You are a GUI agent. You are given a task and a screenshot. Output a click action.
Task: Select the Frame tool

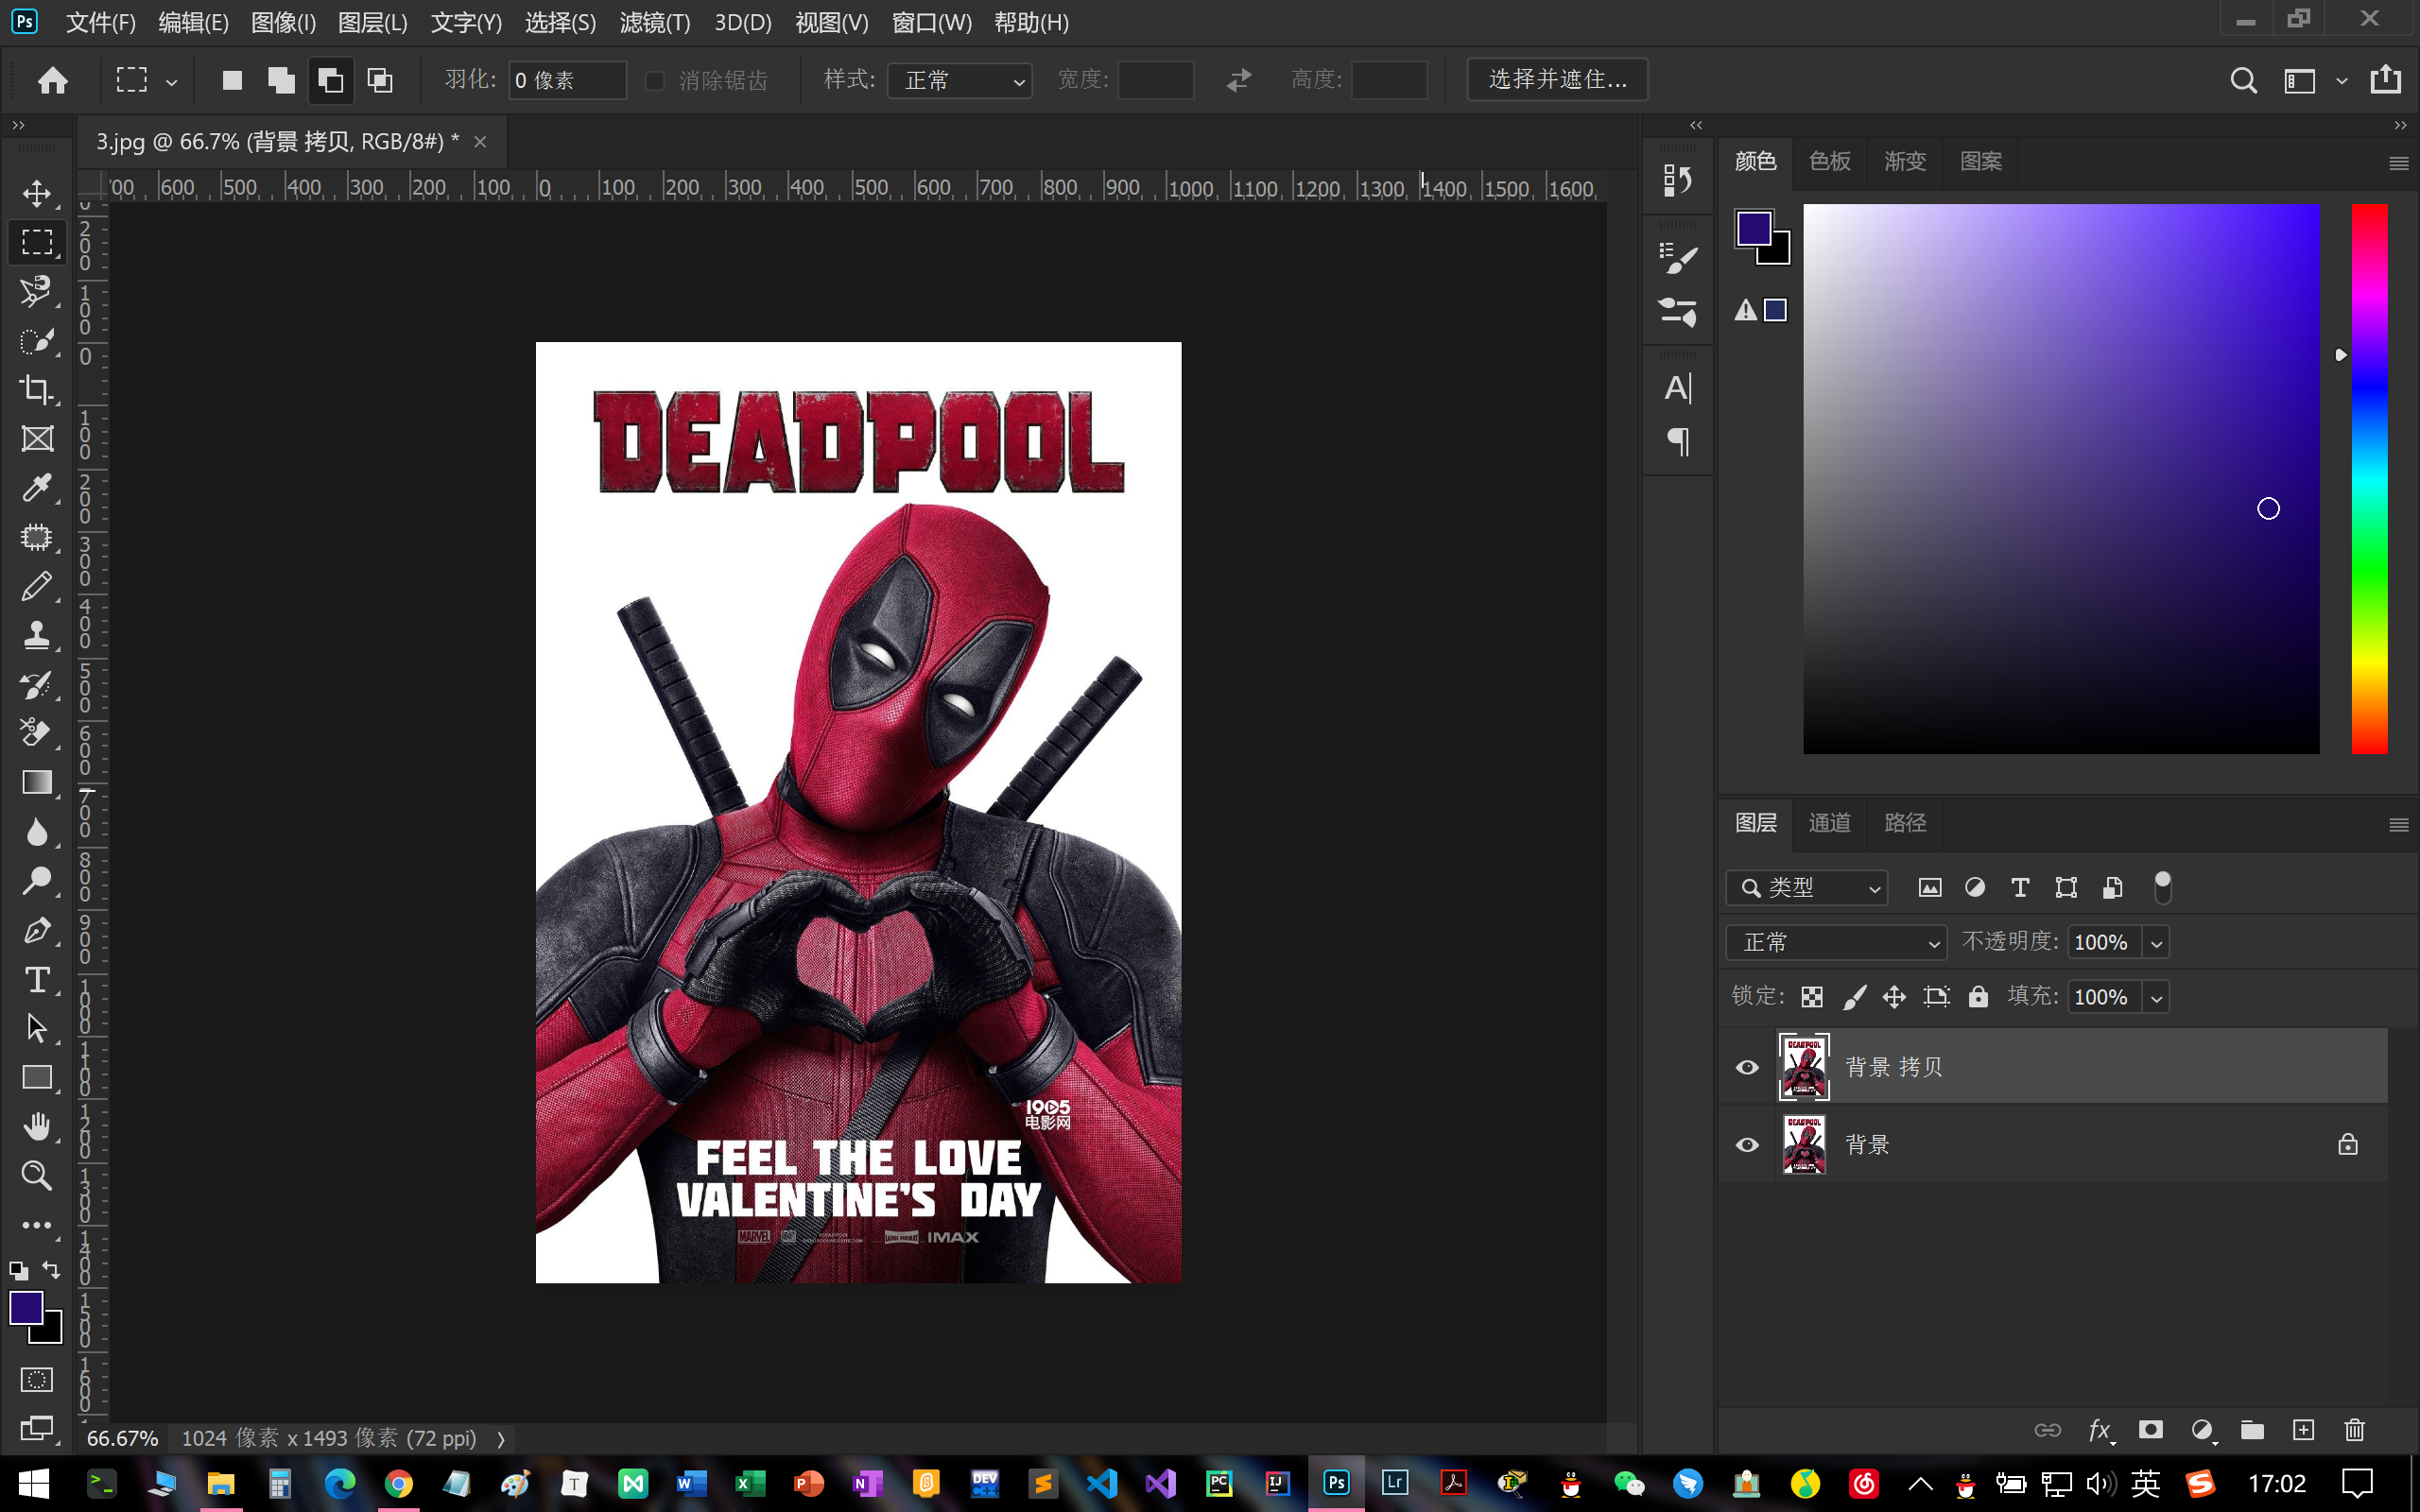pyautogui.click(x=37, y=438)
